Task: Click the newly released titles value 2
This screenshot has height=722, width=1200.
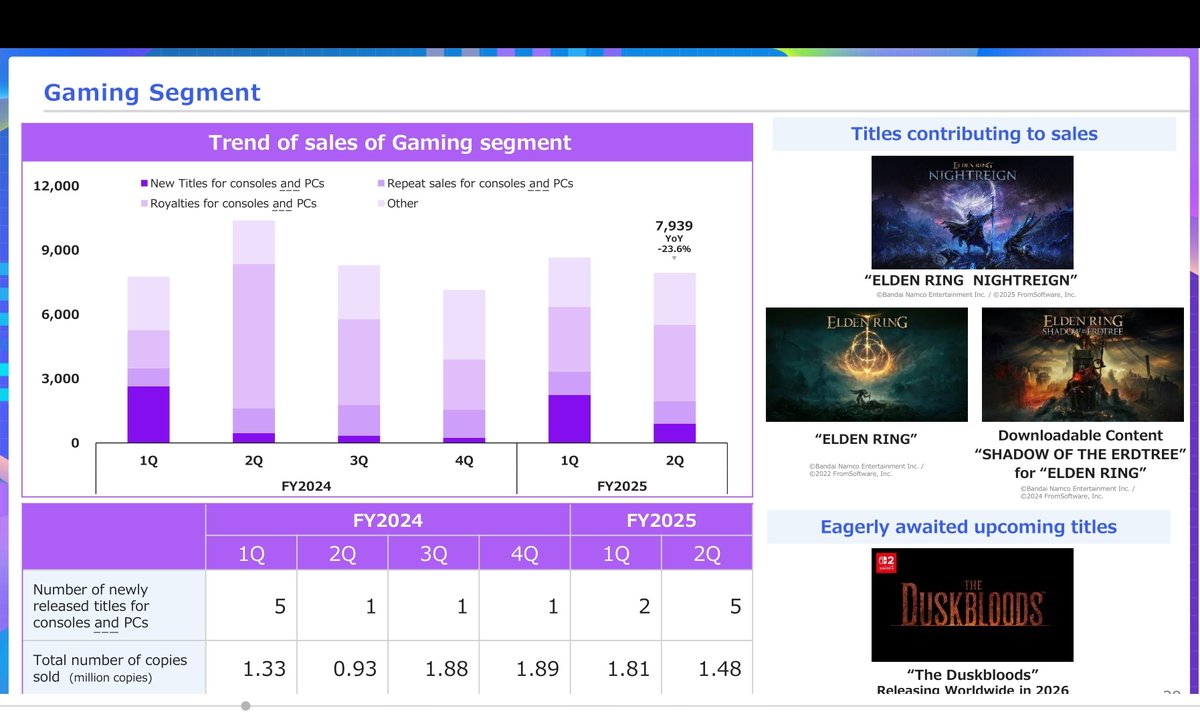Action: (x=616, y=606)
